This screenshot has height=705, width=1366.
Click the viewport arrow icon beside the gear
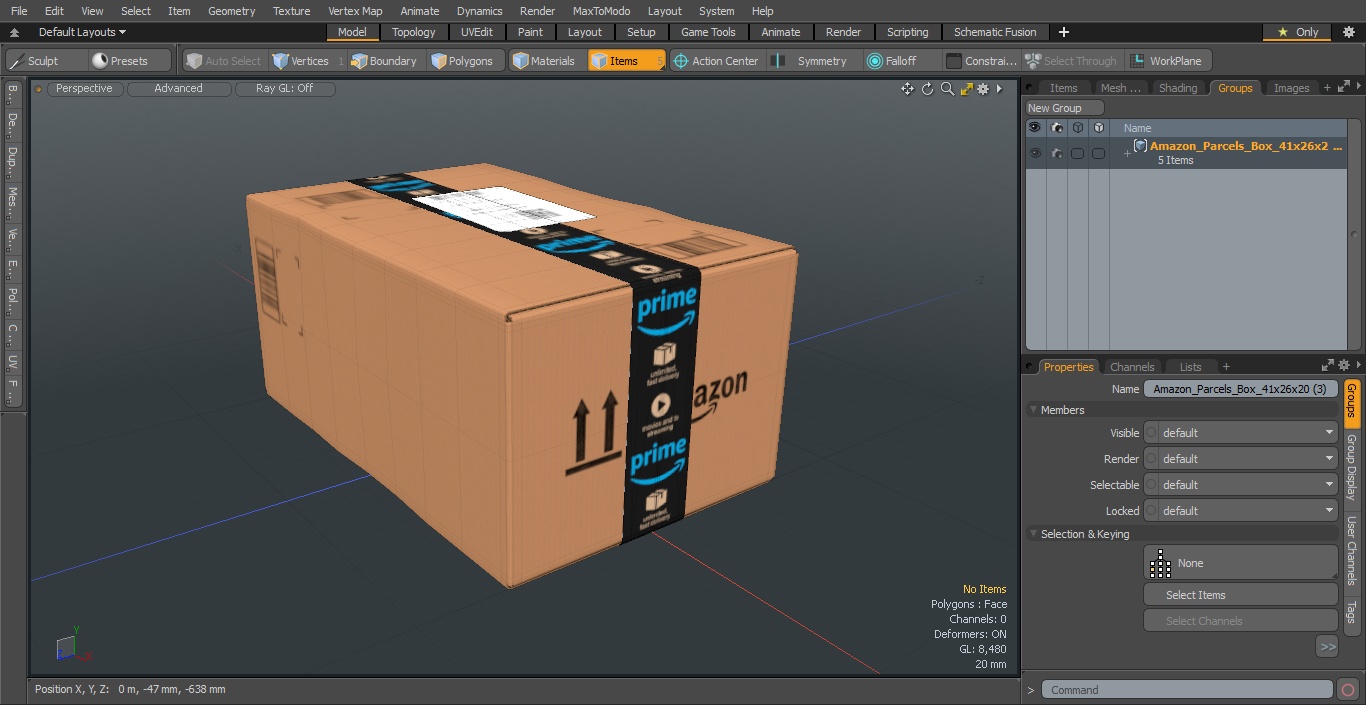point(999,89)
